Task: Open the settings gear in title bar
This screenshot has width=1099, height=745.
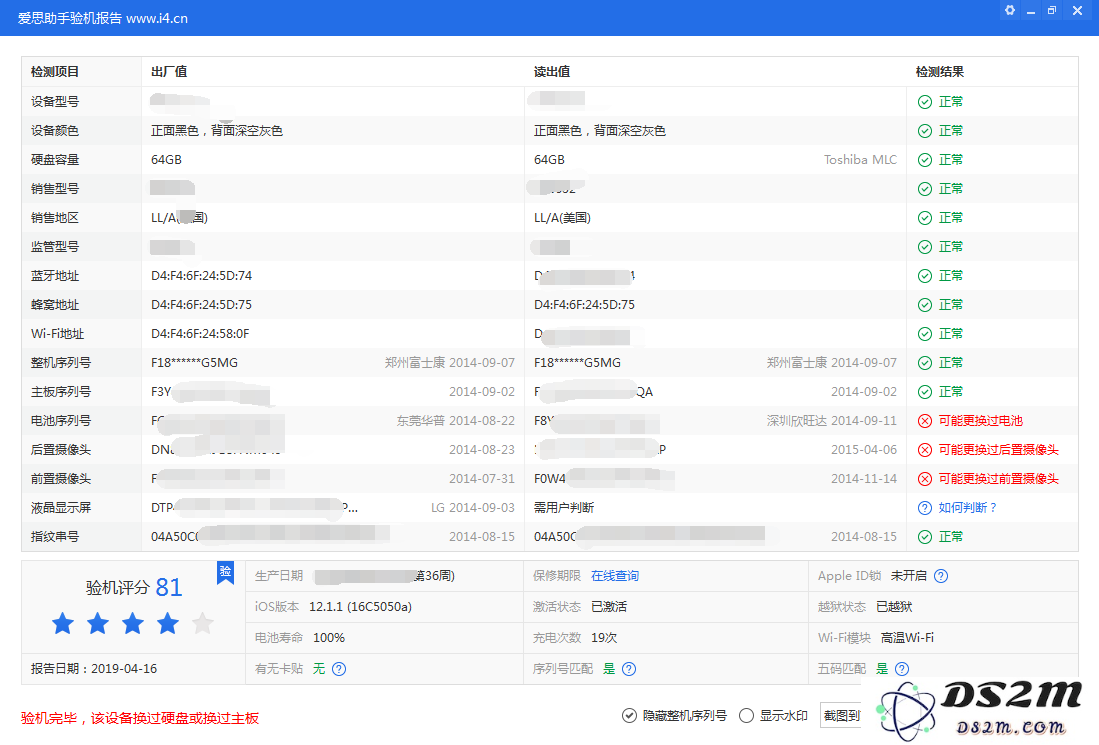Action: click(x=1009, y=11)
